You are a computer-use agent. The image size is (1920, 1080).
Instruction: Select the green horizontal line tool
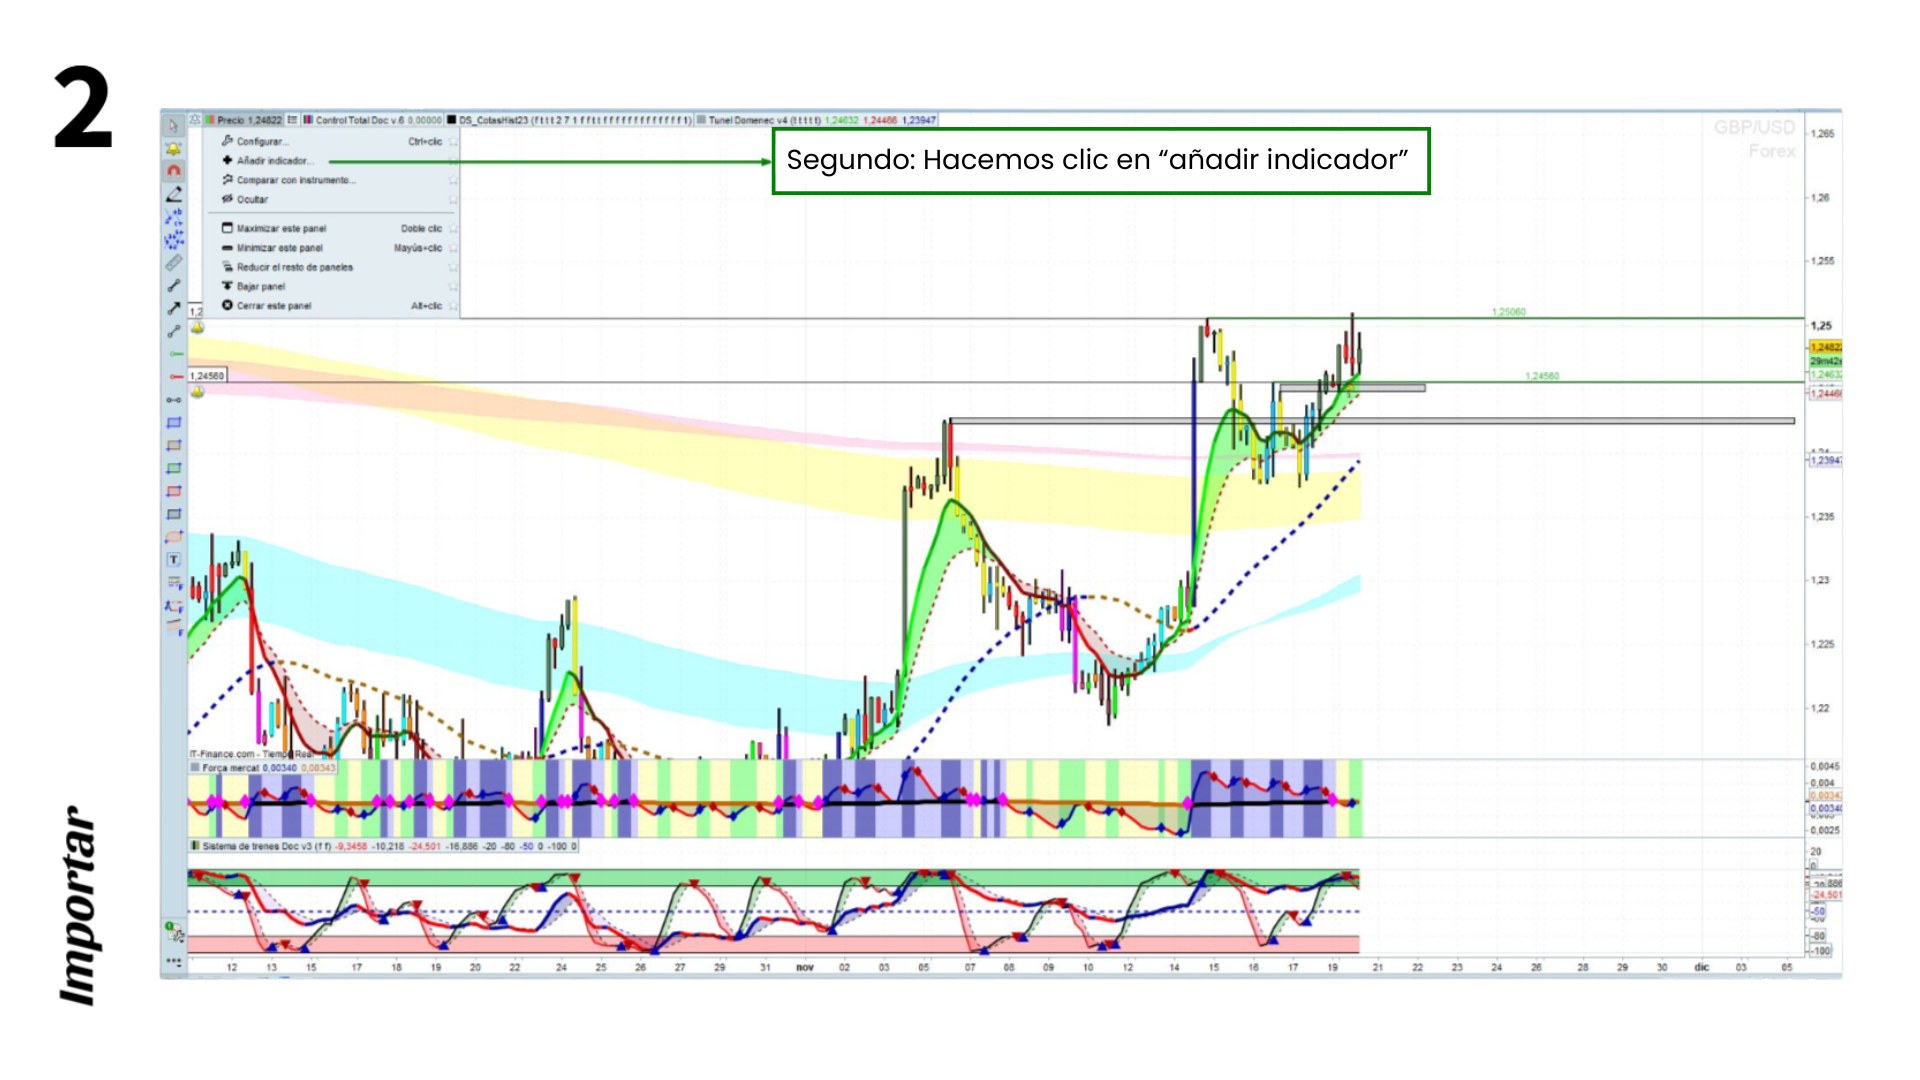click(175, 354)
